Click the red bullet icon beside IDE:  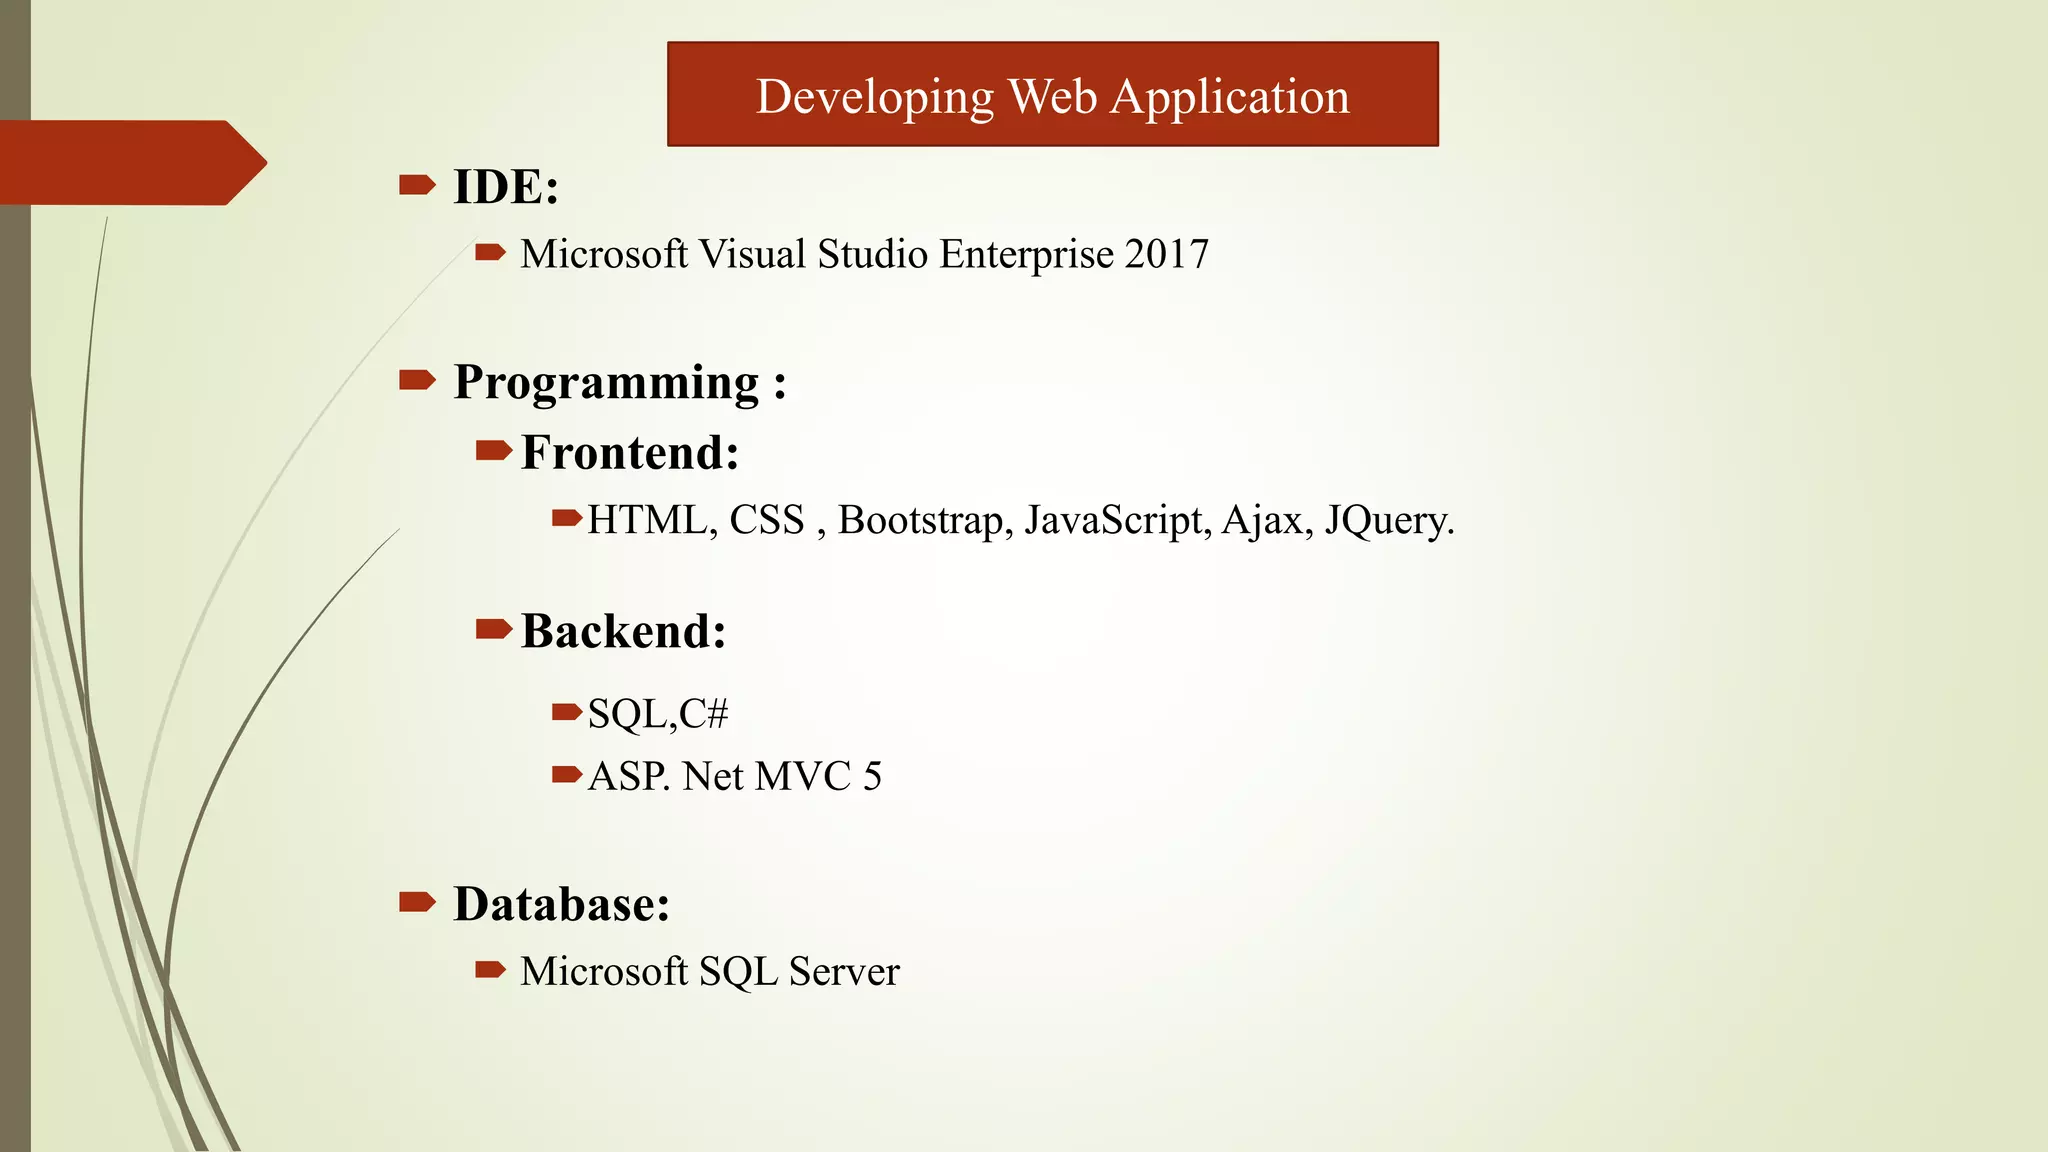[417, 184]
